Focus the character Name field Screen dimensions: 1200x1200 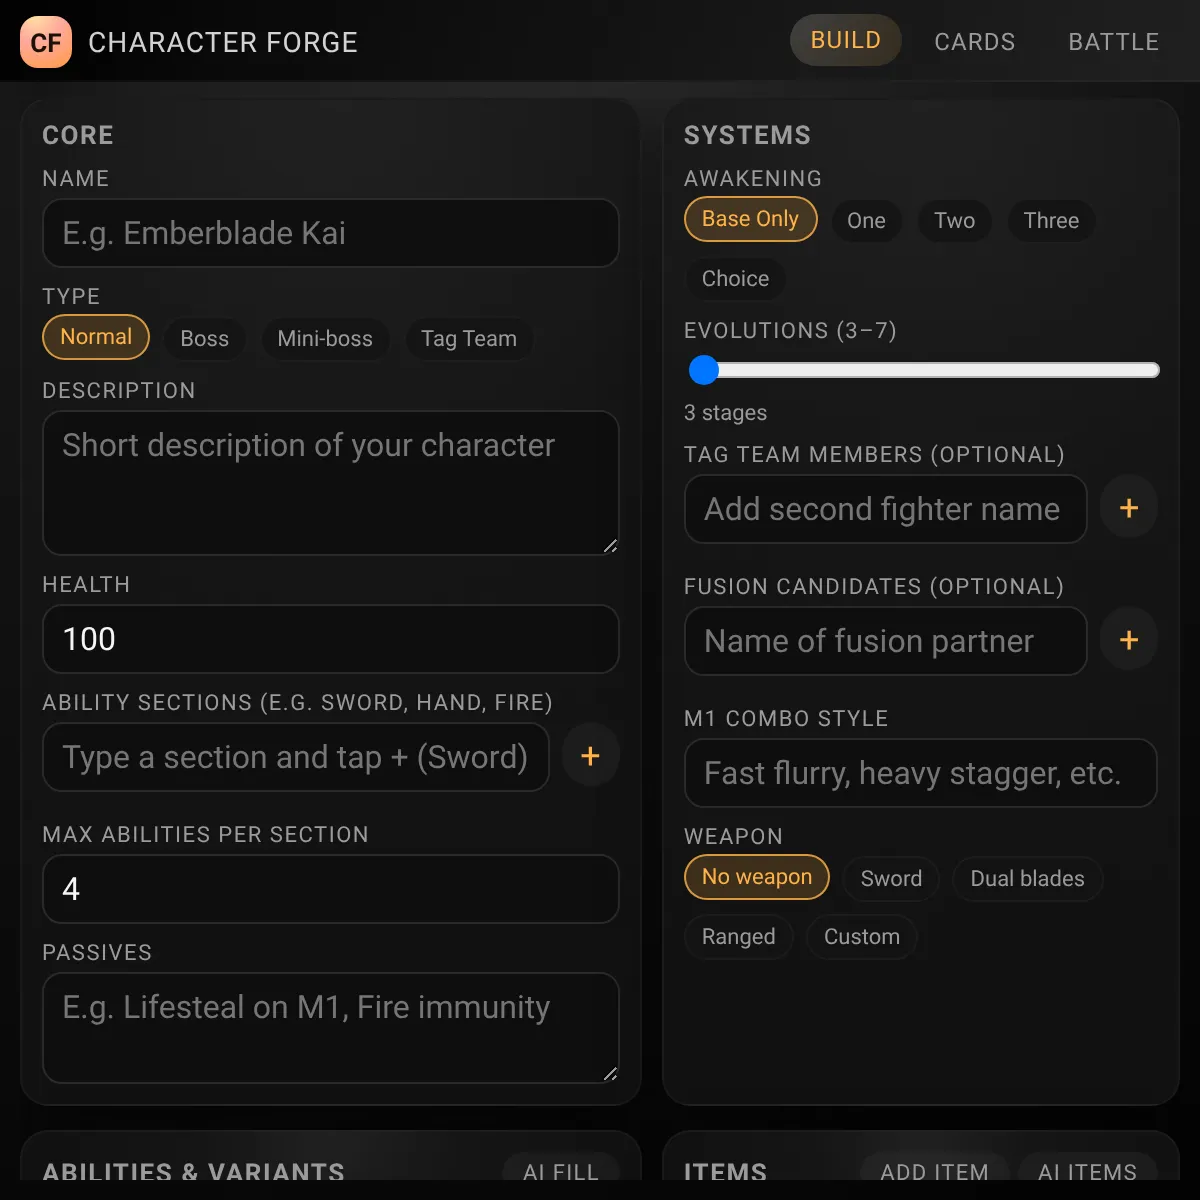(x=331, y=233)
